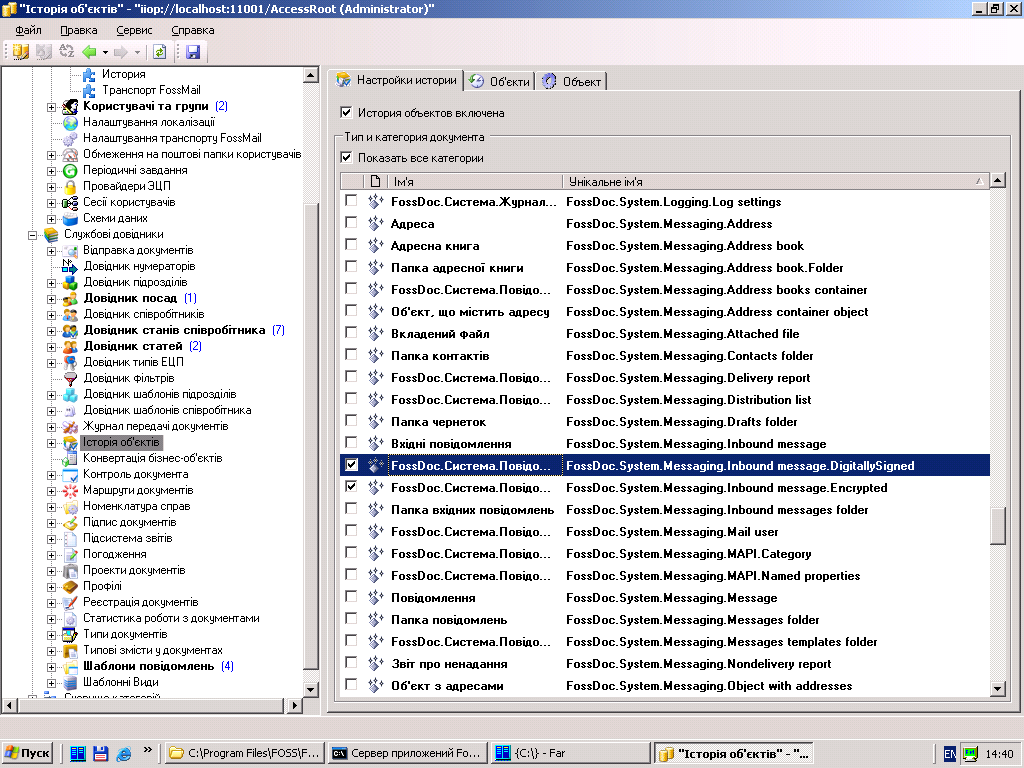Click the row icon beside Вкладений файл
The width and height of the screenshot is (1024, 768).
(x=376, y=334)
